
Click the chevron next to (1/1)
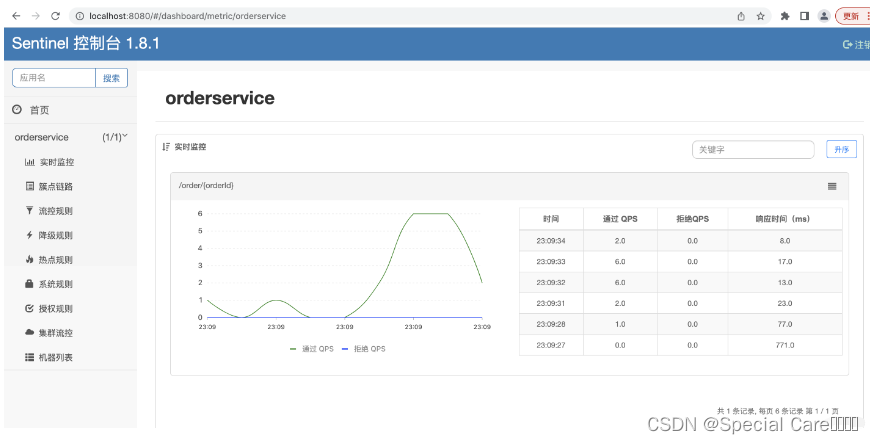pos(125,136)
